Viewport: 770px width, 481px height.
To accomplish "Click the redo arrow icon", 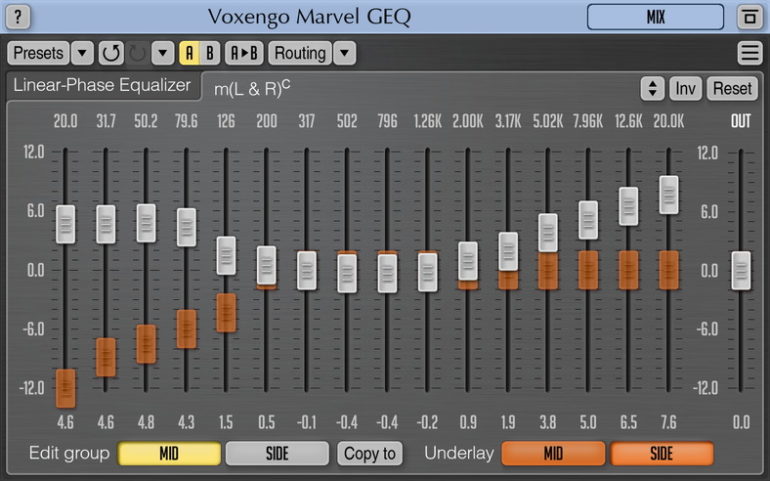I will (136, 53).
